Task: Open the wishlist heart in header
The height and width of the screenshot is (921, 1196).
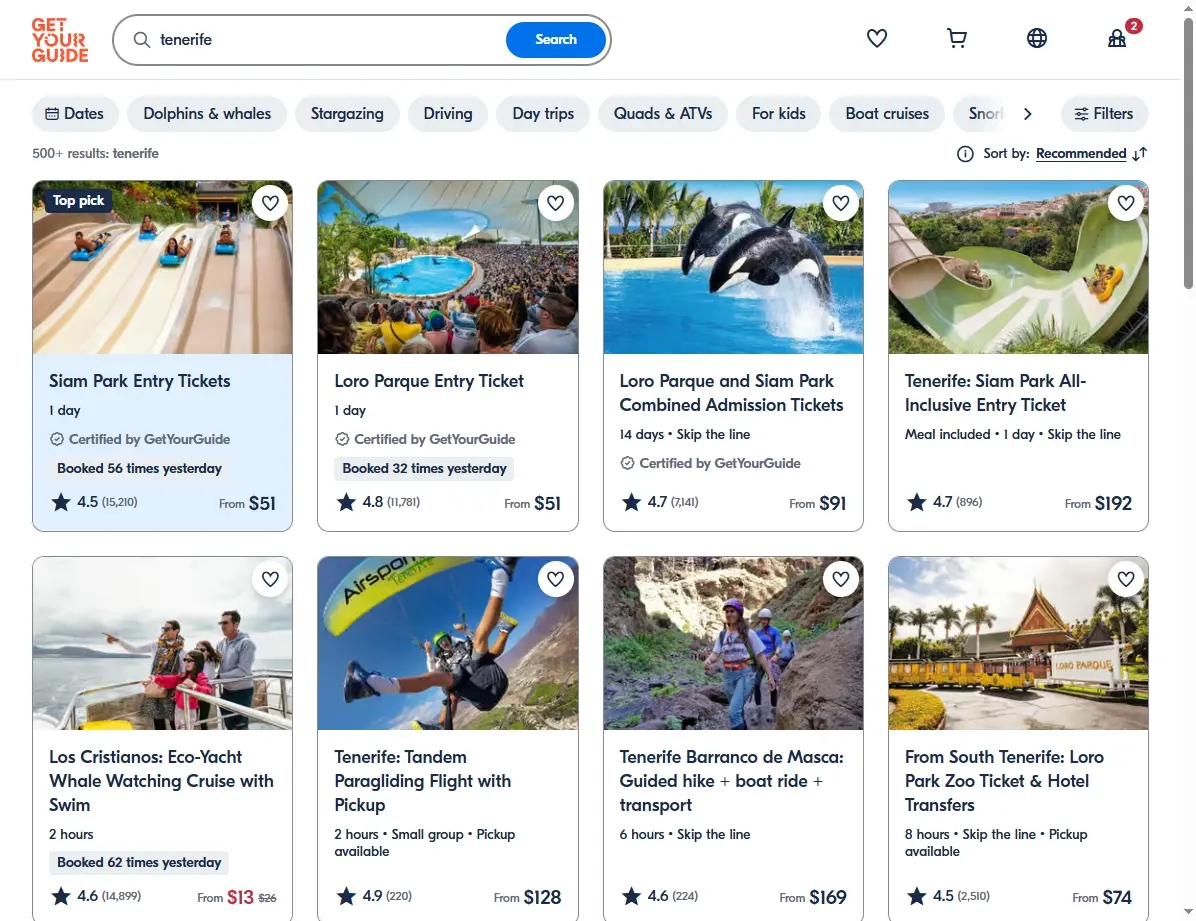Action: click(877, 38)
